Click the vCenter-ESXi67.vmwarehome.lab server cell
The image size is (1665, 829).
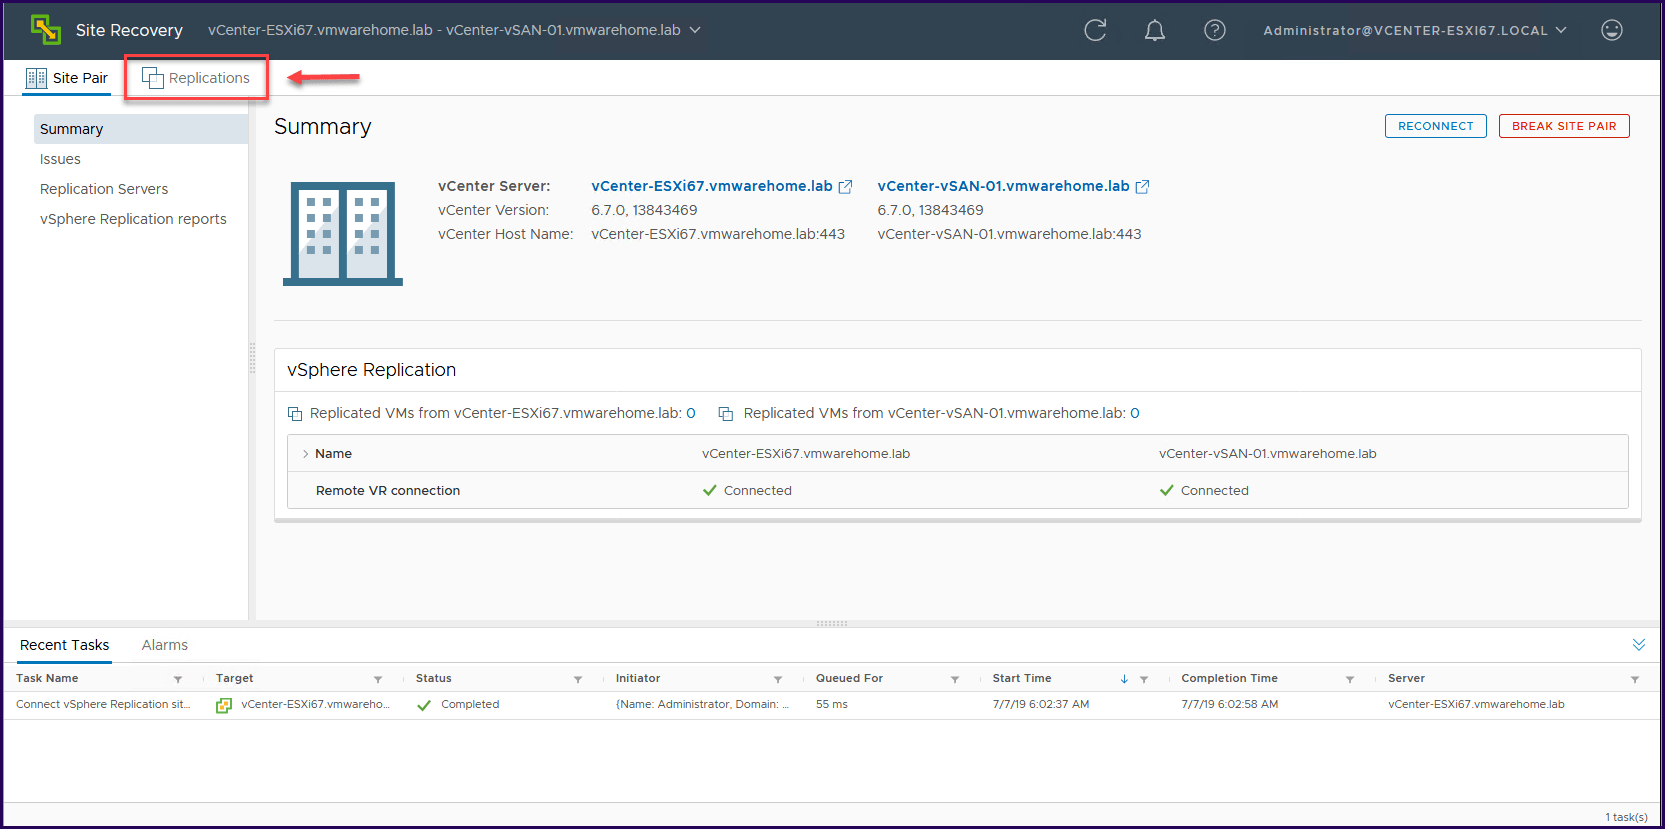(x=1476, y=705)
